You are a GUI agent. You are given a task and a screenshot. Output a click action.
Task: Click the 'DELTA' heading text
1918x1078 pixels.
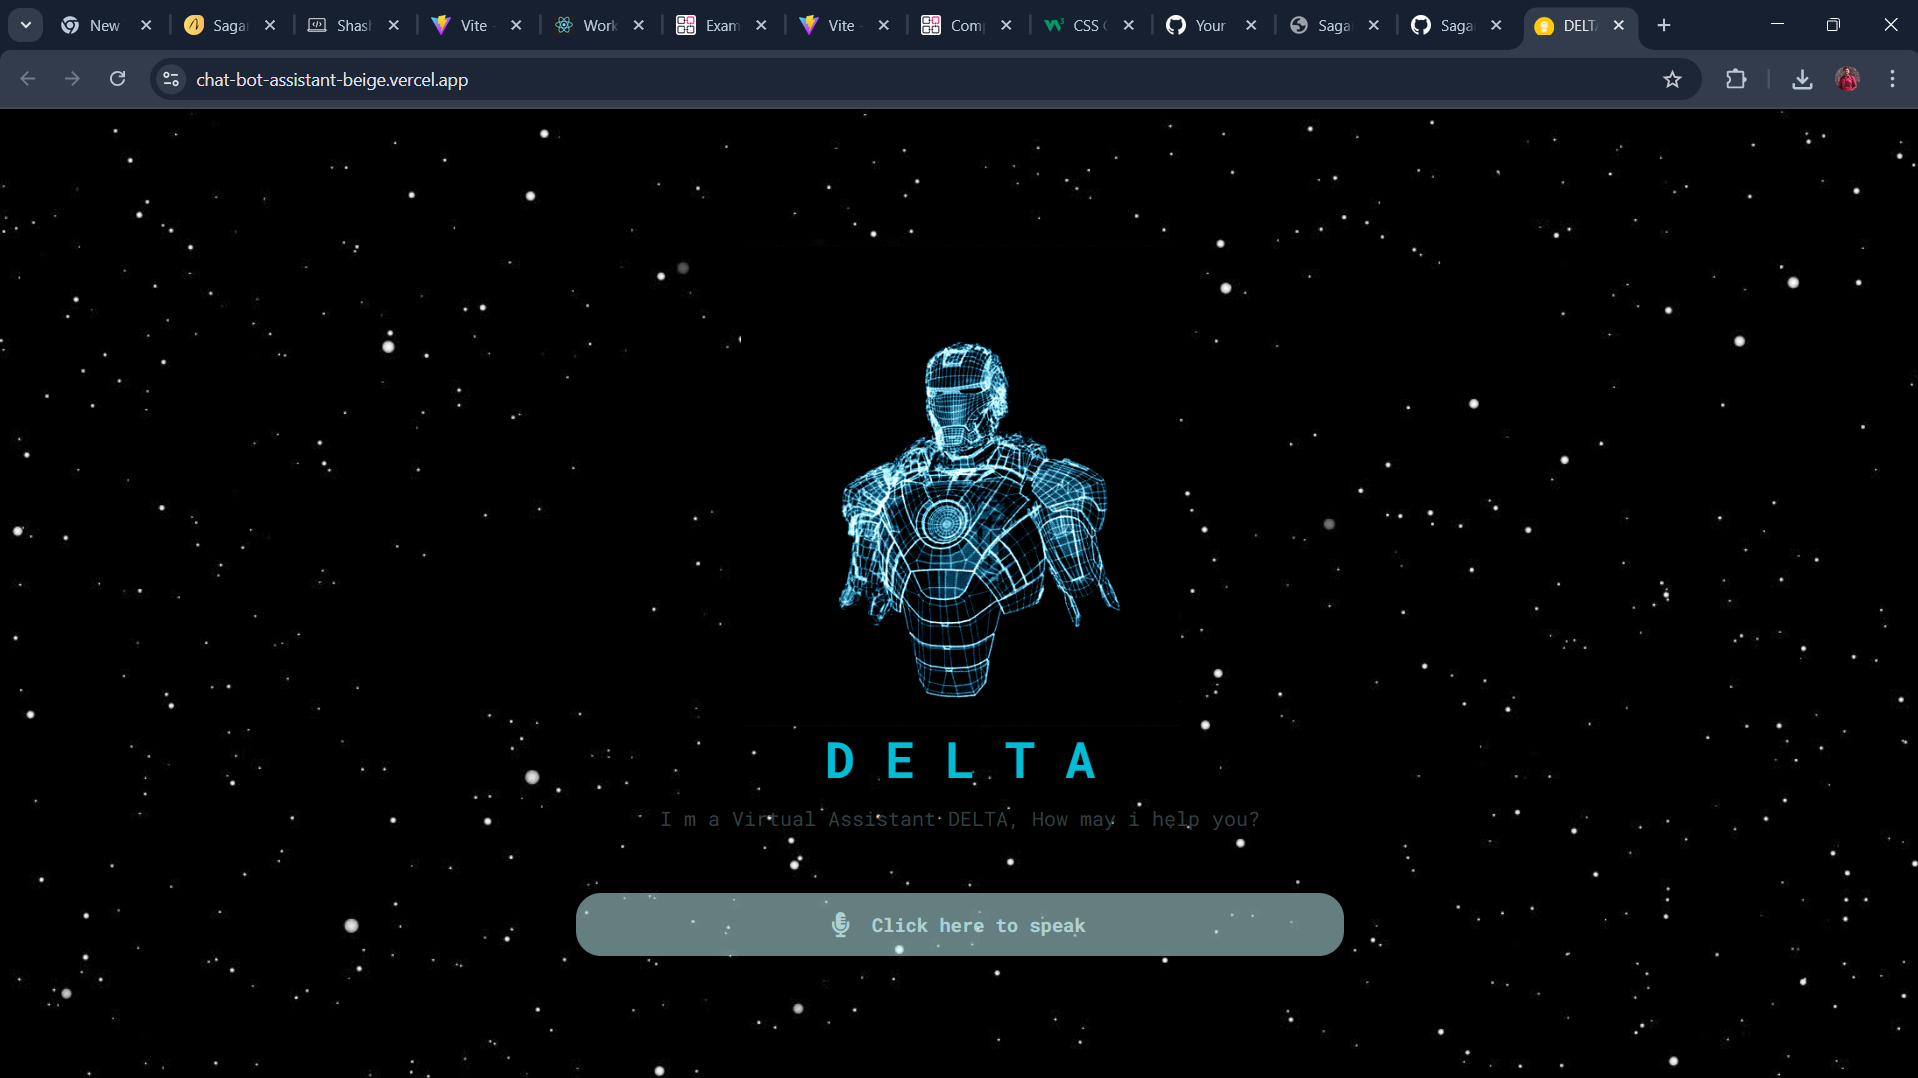[x=962, y=761]
